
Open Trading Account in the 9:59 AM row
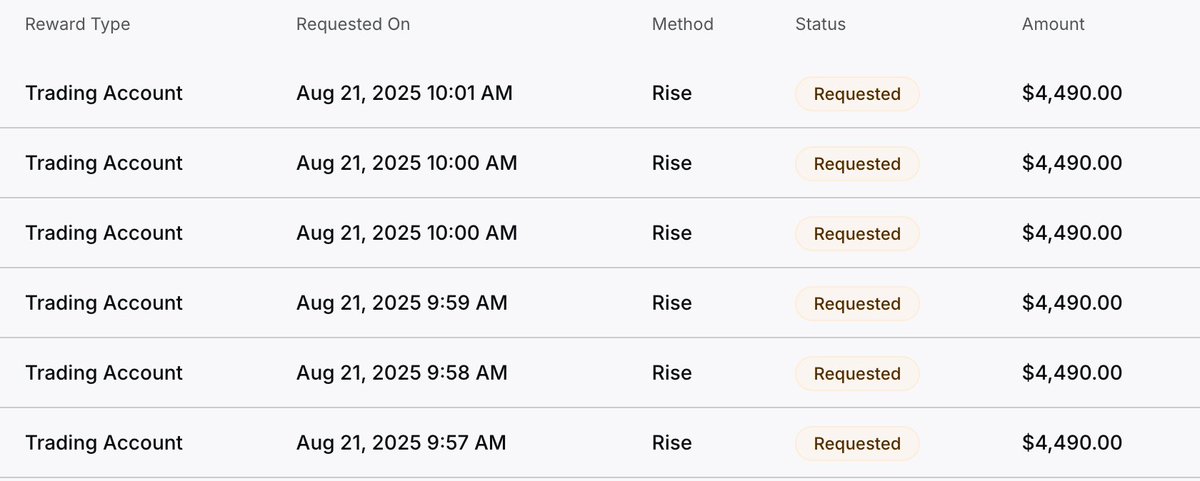[x=104, y=303]
